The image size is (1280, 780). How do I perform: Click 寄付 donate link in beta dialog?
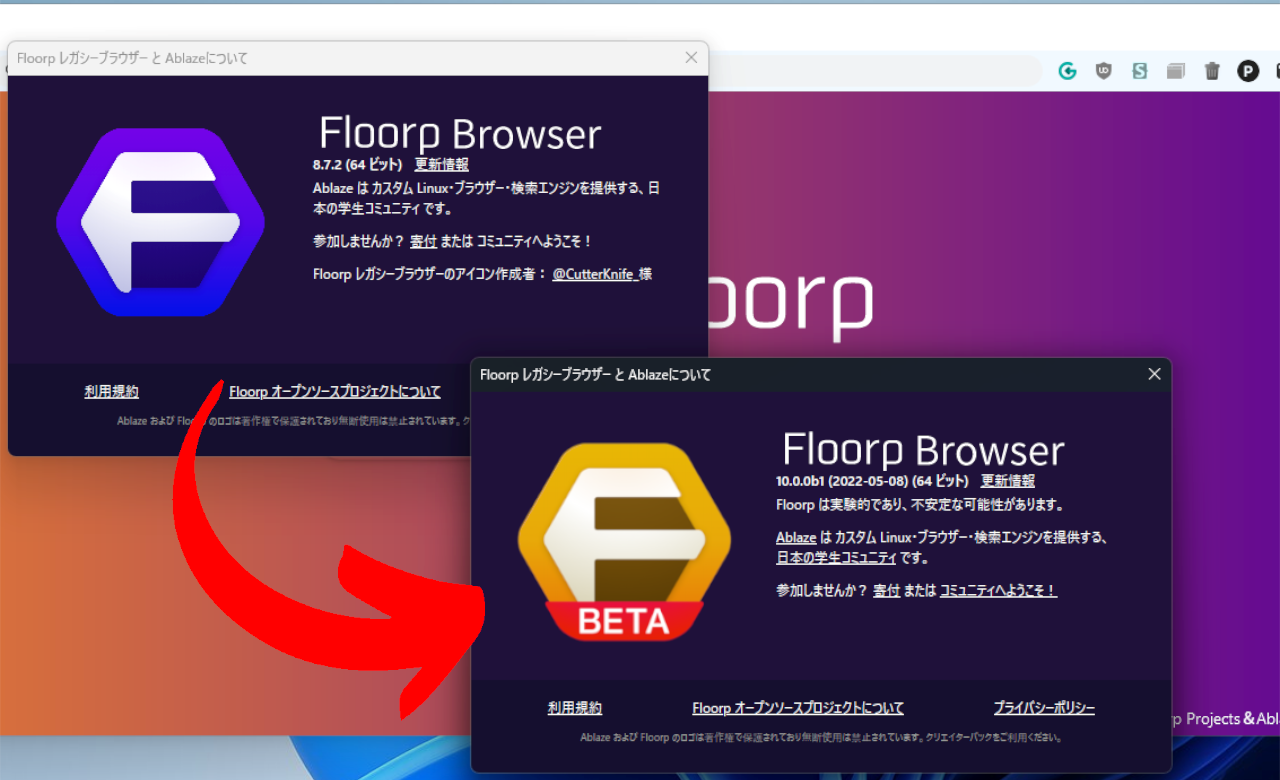coord(886,590)
